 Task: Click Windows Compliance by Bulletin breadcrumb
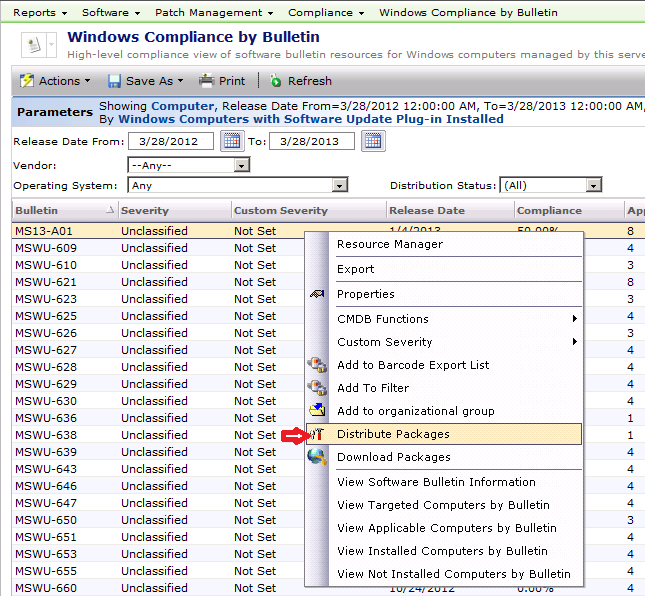(x=468, y=13)
